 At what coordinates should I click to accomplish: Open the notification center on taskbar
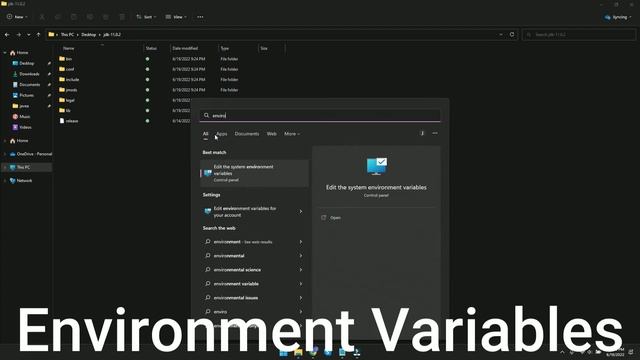(631, 352)
